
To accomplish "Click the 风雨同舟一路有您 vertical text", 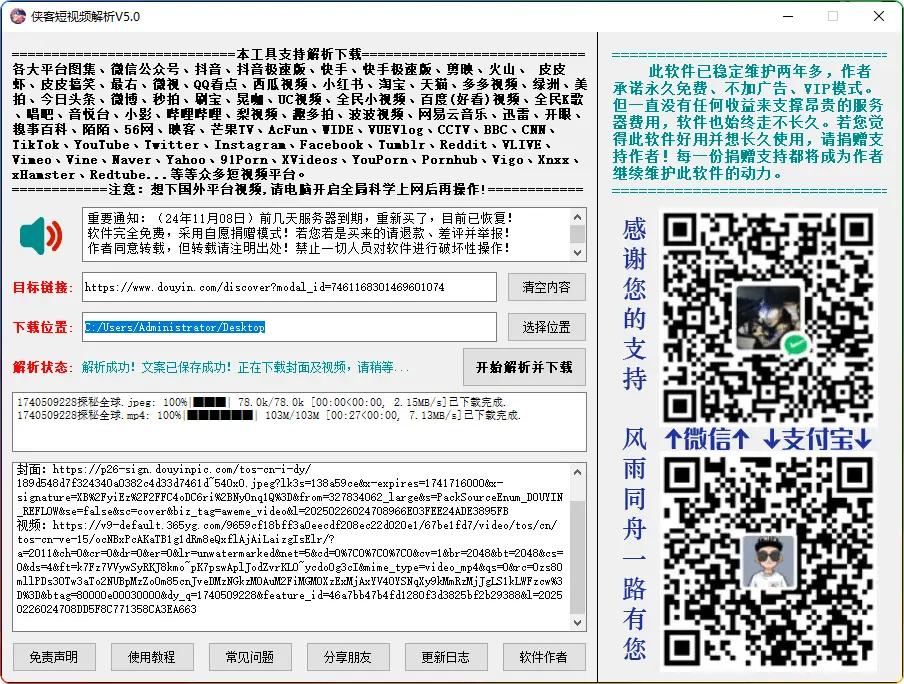I will [634, 544].
